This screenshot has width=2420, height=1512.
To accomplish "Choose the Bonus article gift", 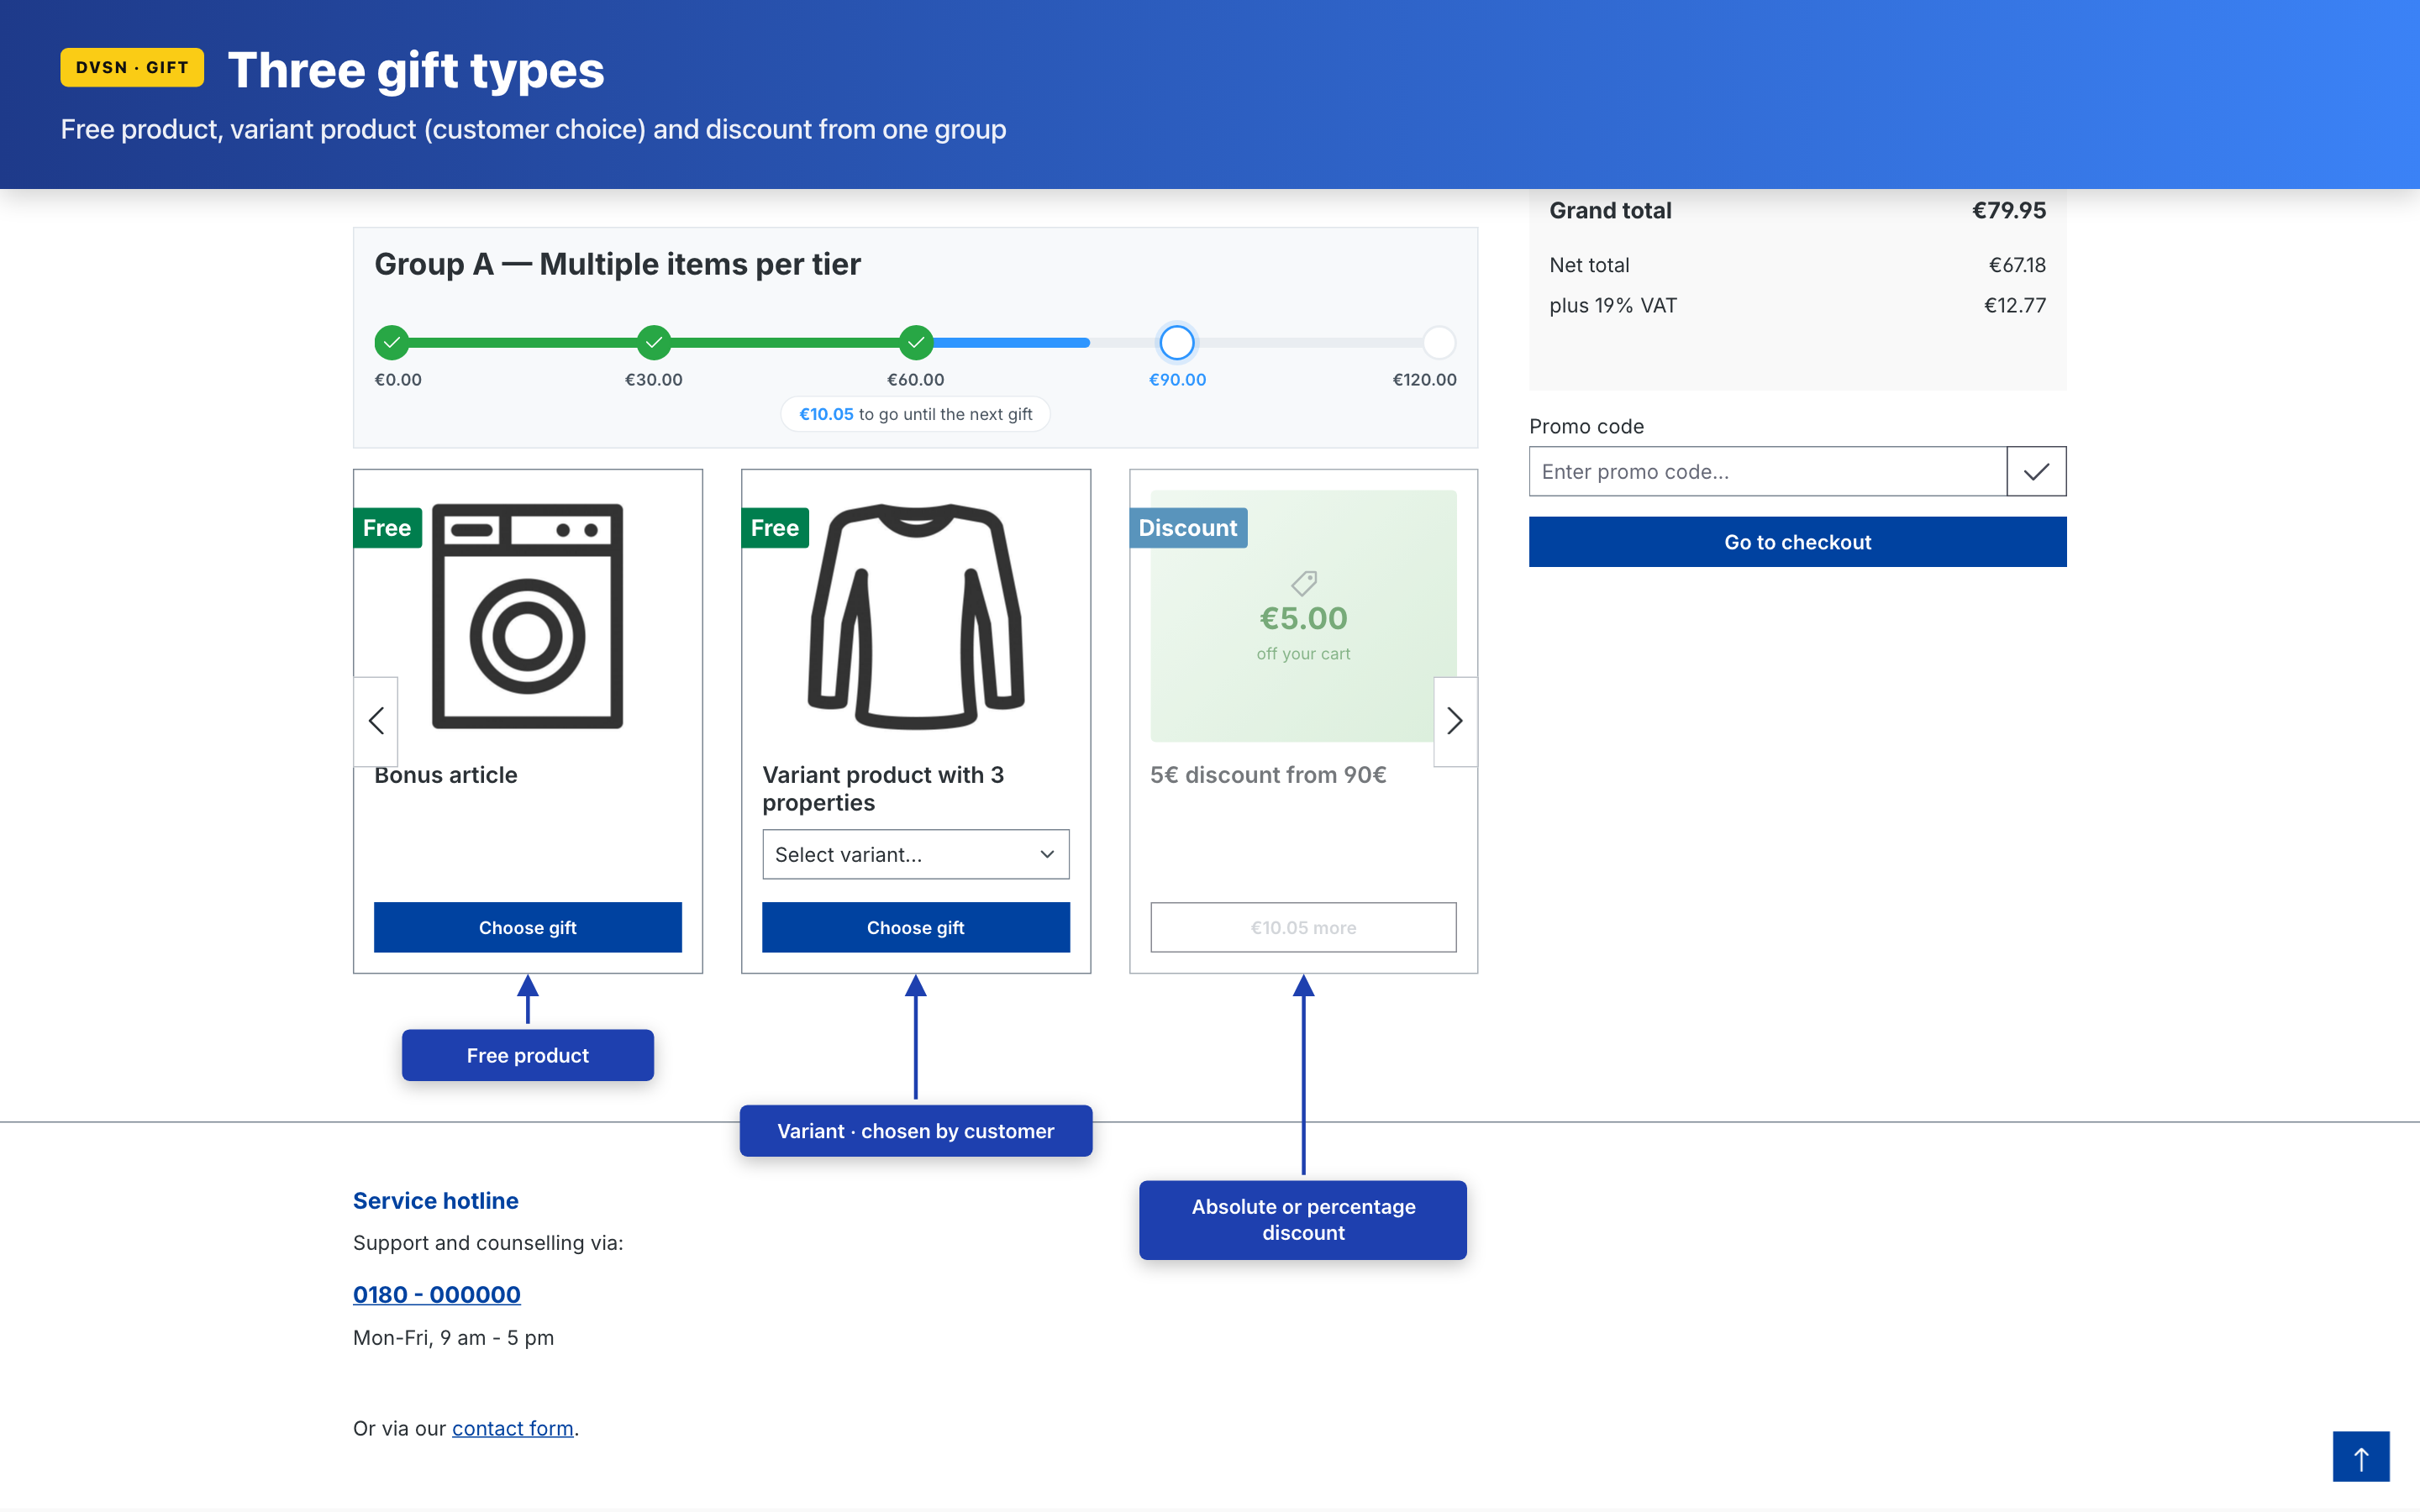I will point(527,927).
